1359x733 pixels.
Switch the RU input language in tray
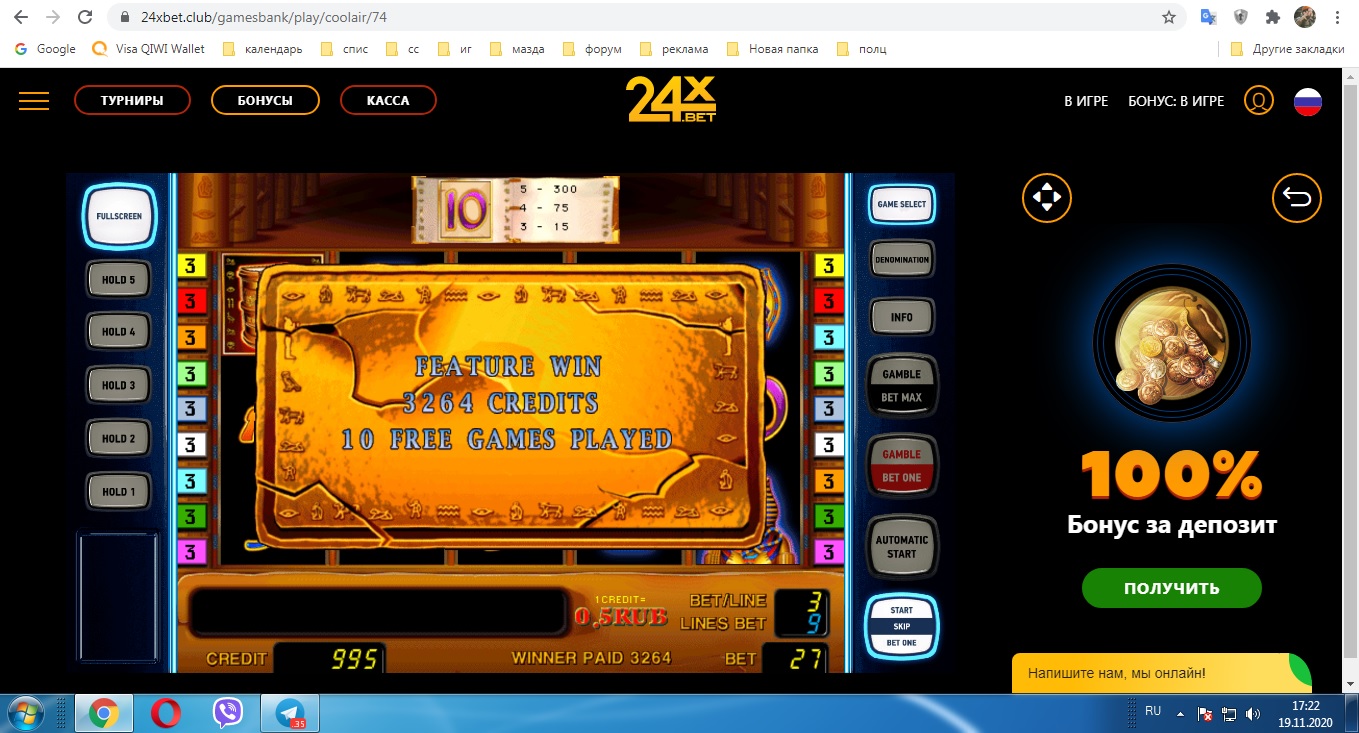[1153, 711]
